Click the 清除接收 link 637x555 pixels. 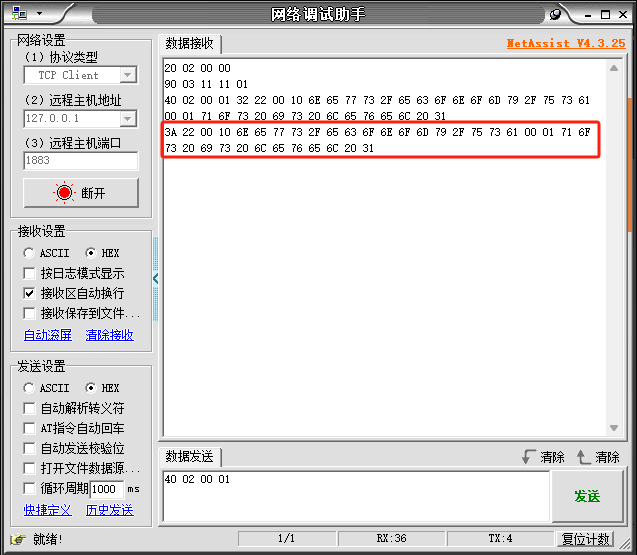tap(109, 335)
